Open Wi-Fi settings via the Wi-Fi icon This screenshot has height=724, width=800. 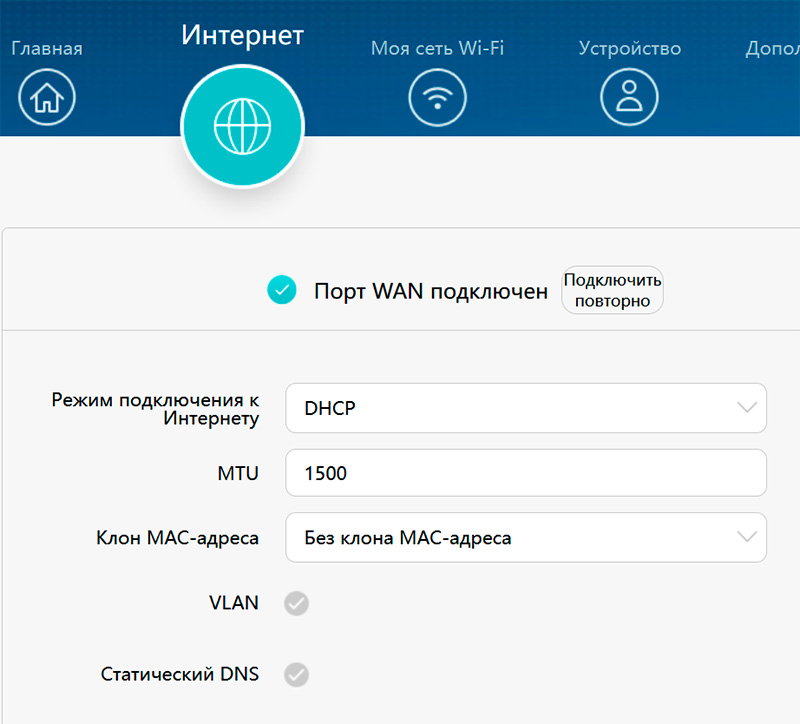(437, 97)
